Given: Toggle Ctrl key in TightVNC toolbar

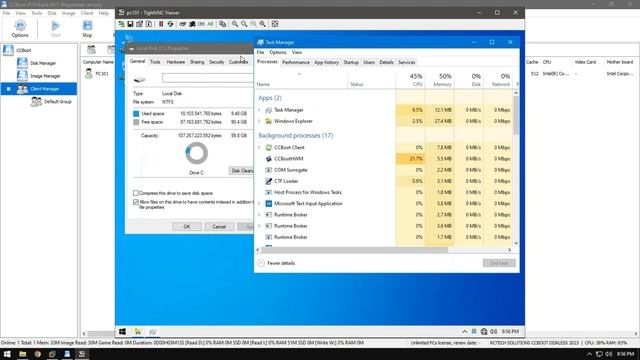Looking at the screenshot, I should (x=201, y=24).
